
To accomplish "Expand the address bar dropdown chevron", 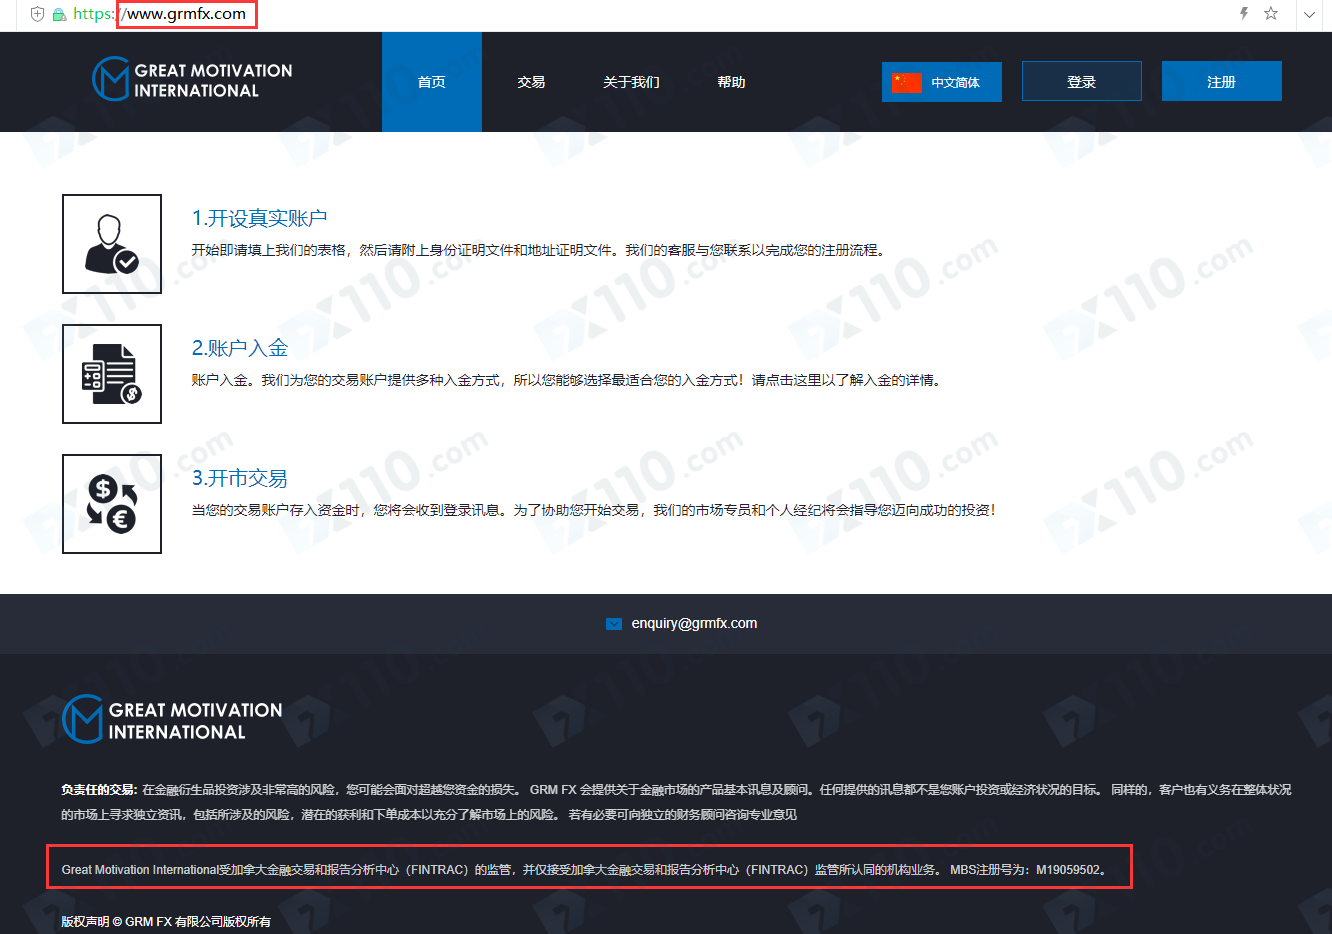I will pos(1309,15).
